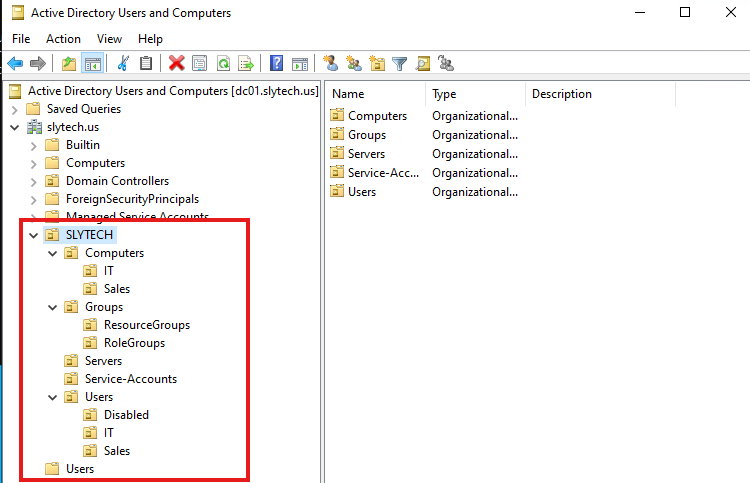750x483 pixels.
Task: Open the Action menu
Action: coord(63,39)
